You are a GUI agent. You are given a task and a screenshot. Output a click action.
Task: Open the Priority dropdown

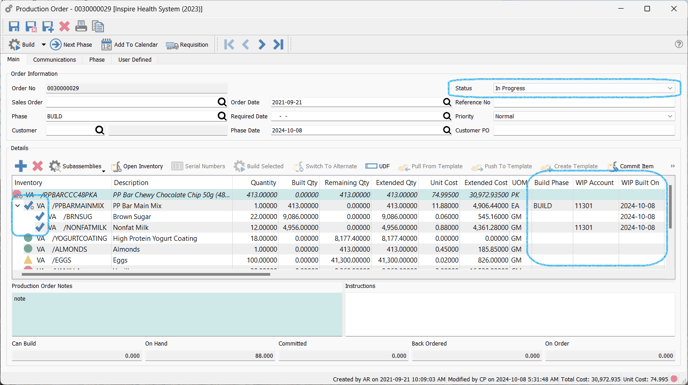click(670, 116)
